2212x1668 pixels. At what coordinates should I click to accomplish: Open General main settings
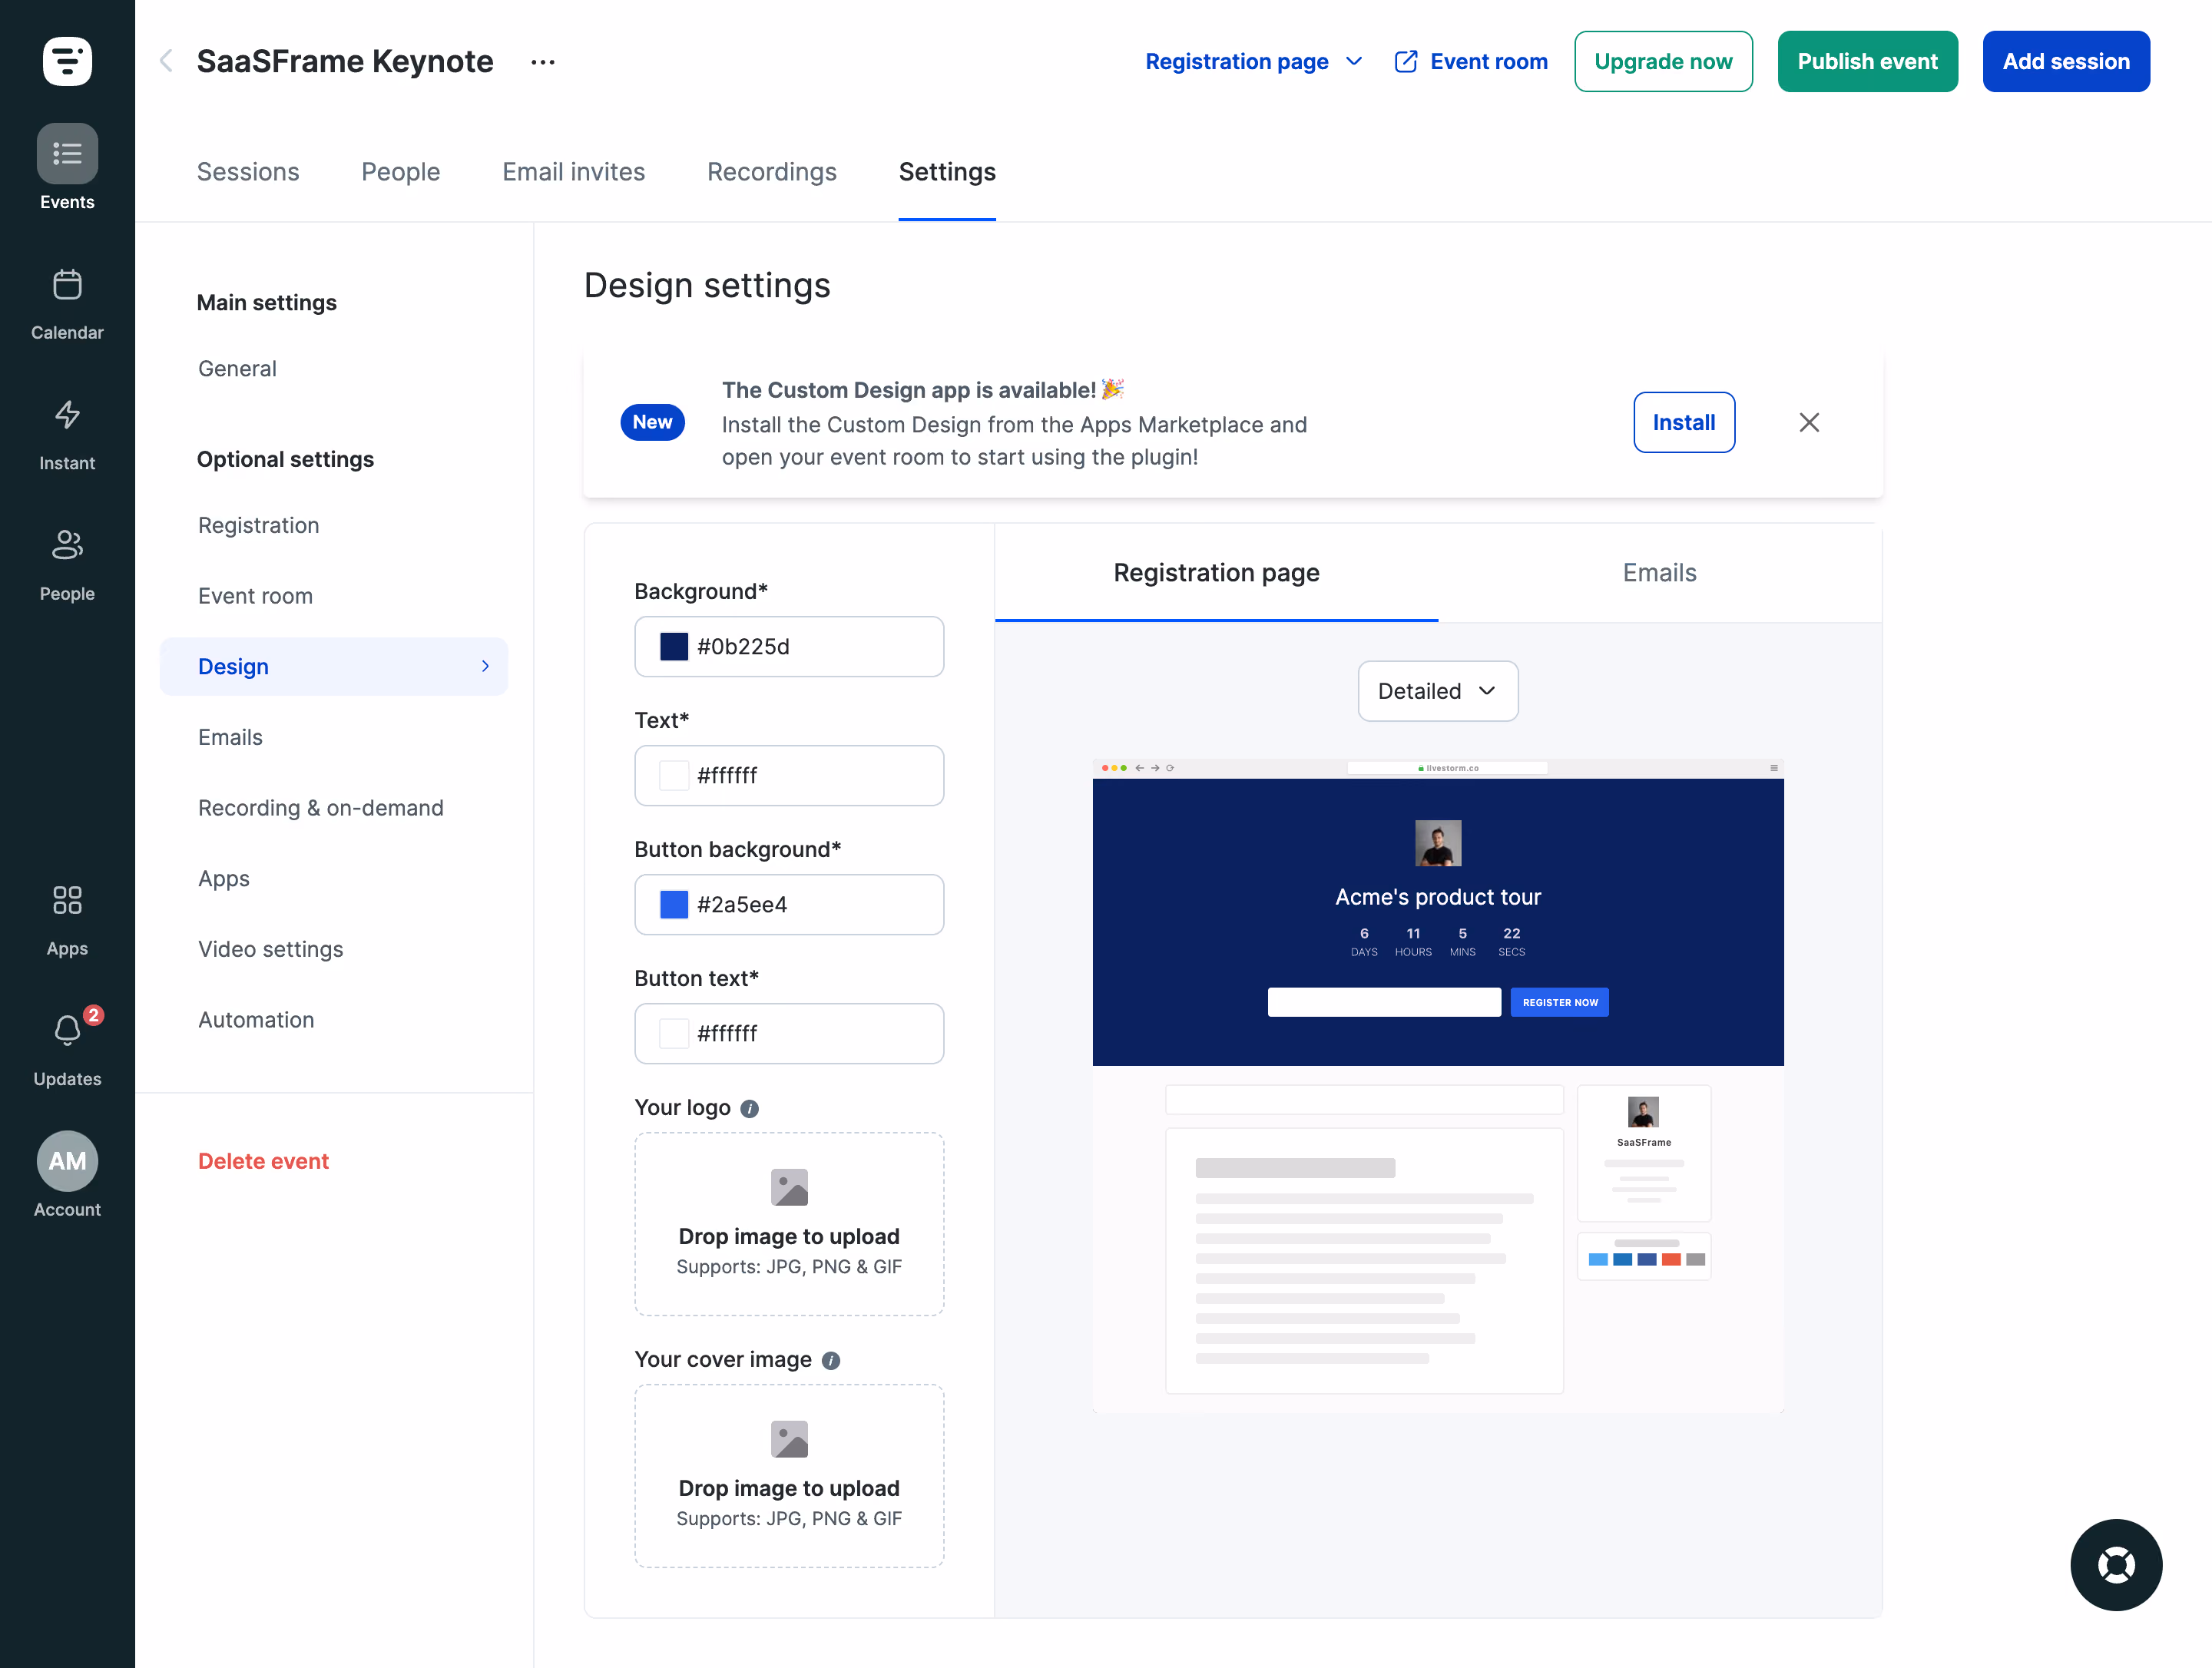click(x=237, y=368)
